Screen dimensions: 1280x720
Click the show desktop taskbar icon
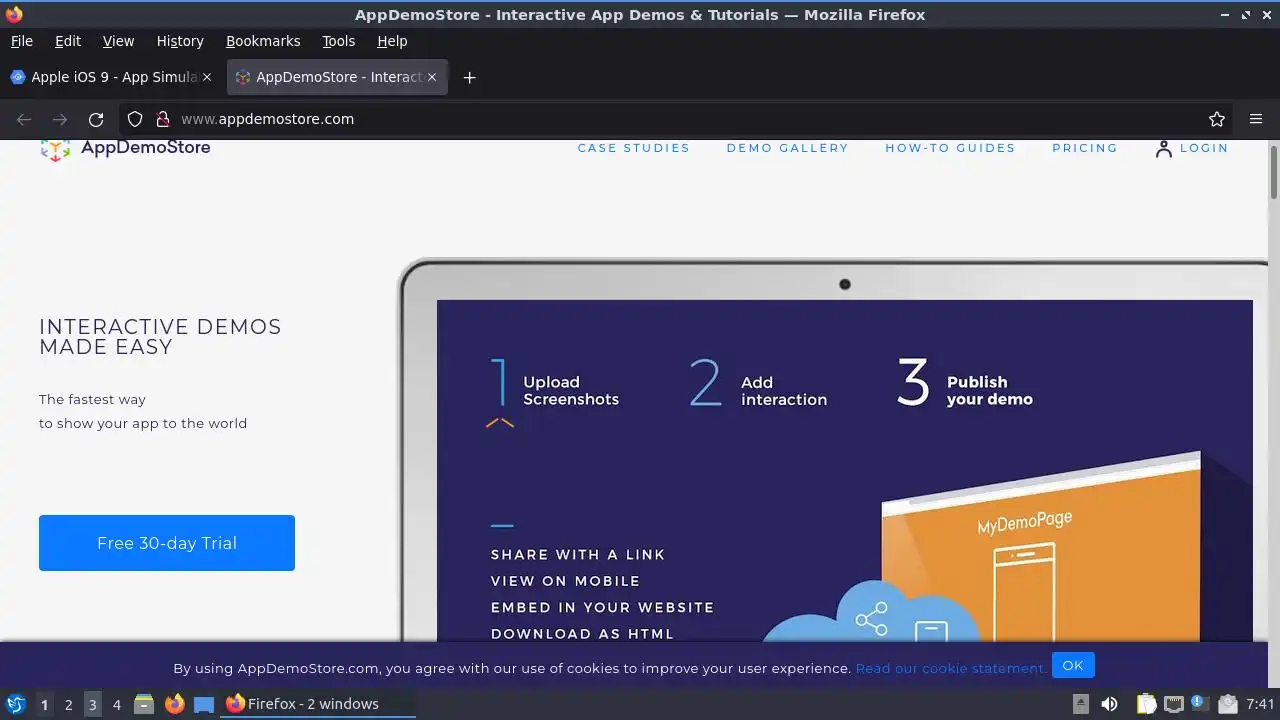pos(204,704)
